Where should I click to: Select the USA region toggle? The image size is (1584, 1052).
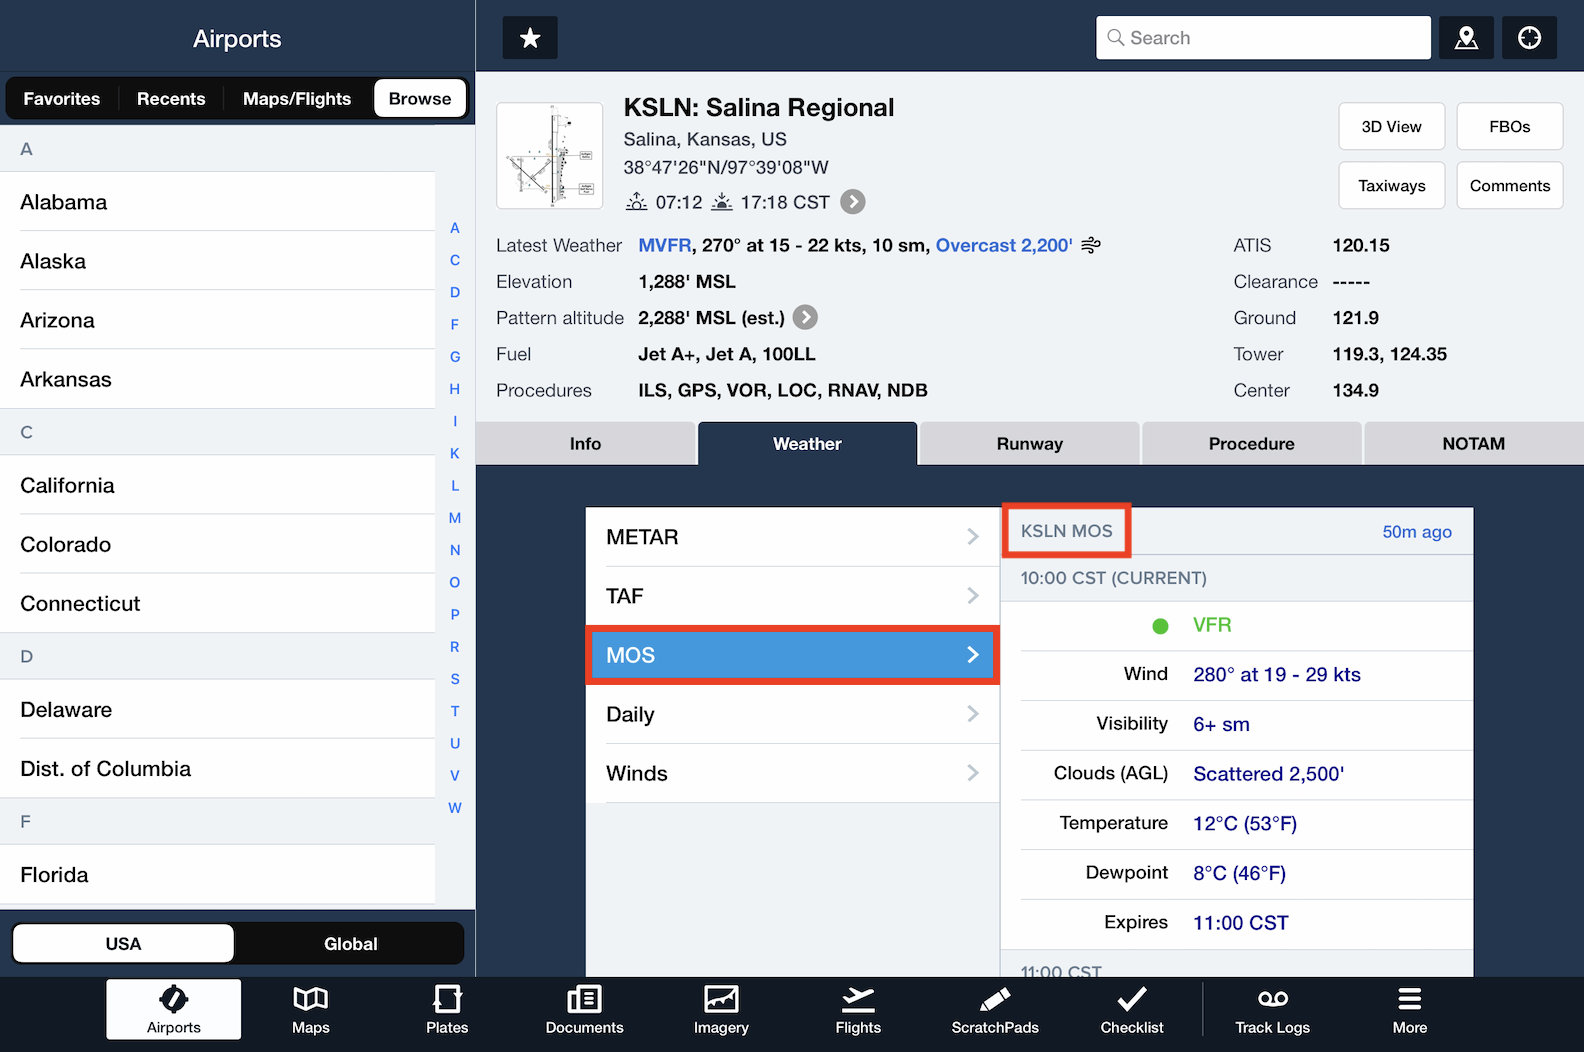(124, 943)
